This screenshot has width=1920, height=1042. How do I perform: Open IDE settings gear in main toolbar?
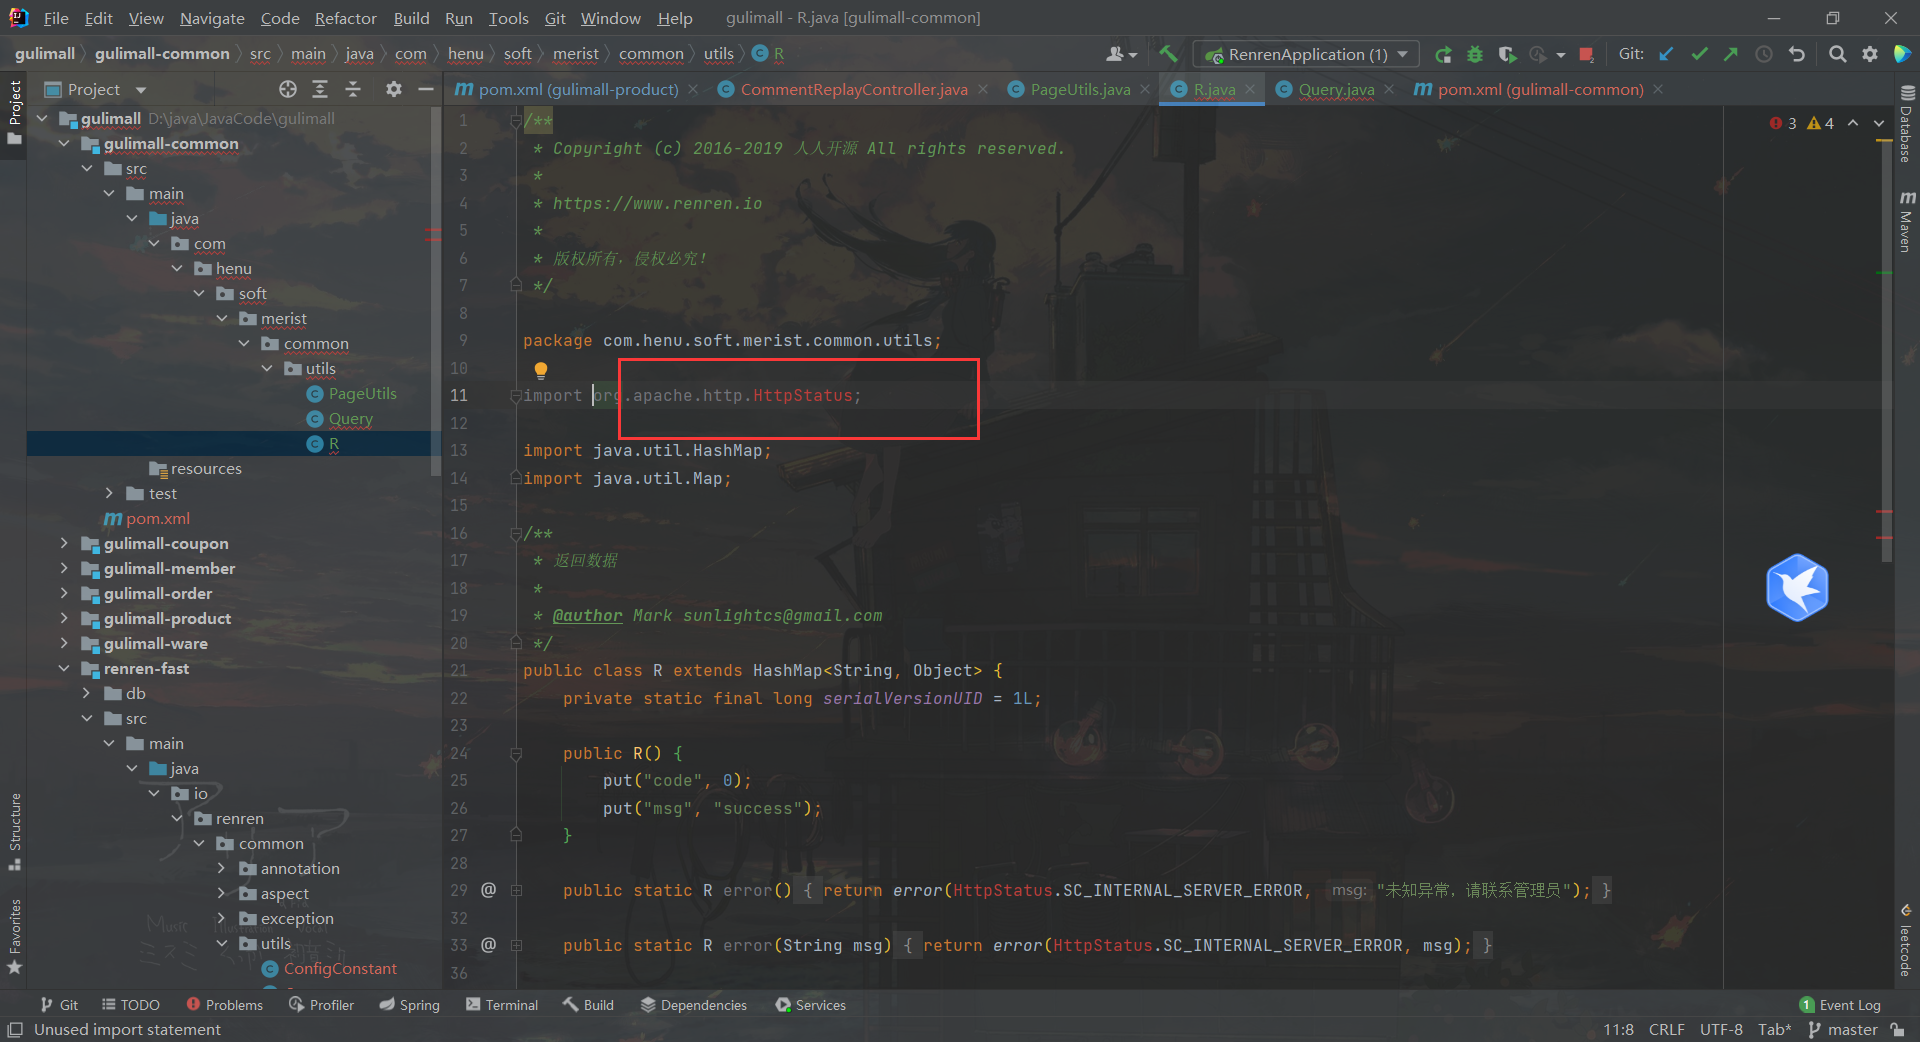1870,54
